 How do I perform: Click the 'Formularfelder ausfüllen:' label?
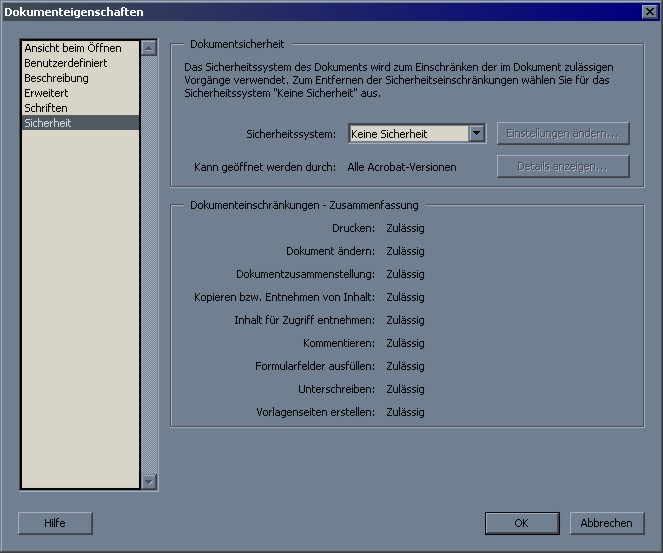315,366
